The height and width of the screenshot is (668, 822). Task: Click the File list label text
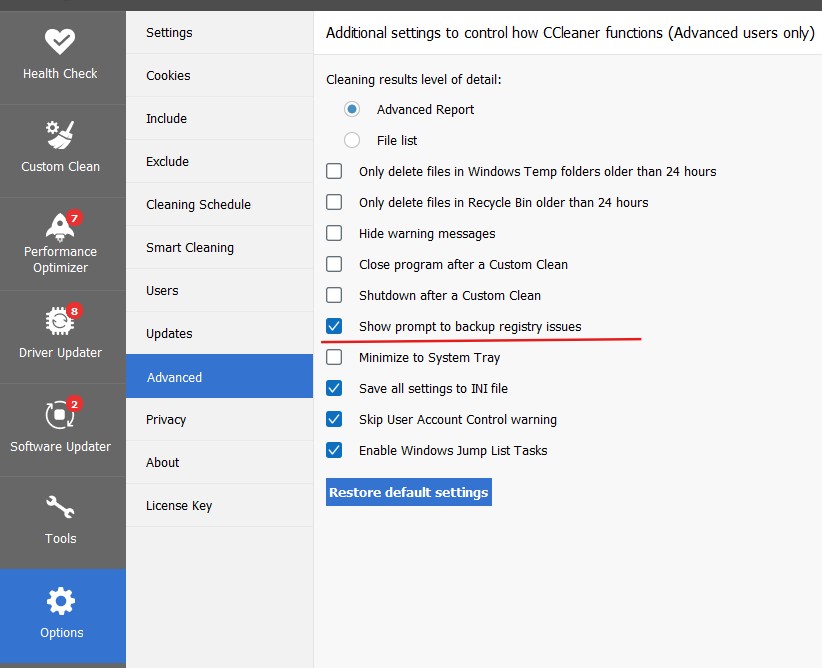397,141
